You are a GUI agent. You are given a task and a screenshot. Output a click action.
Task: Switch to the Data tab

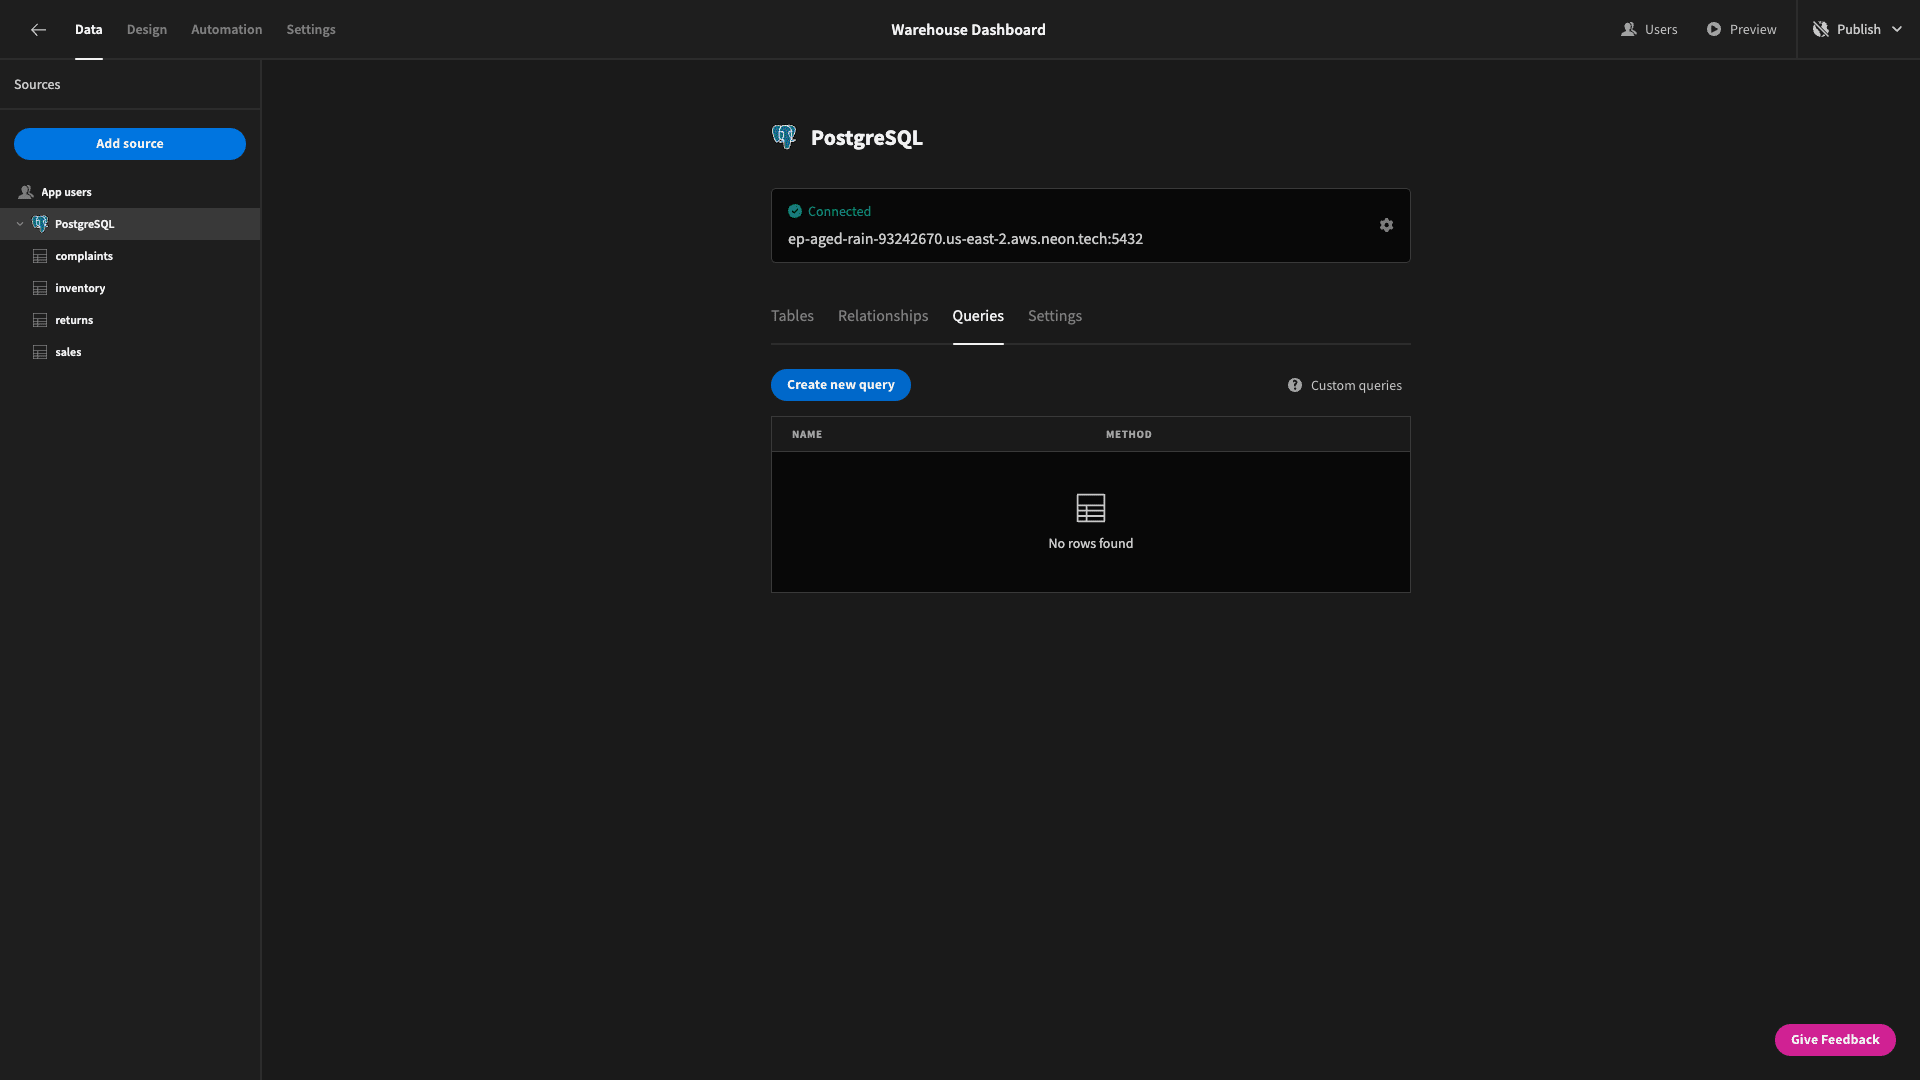click(x=89, y=30)
